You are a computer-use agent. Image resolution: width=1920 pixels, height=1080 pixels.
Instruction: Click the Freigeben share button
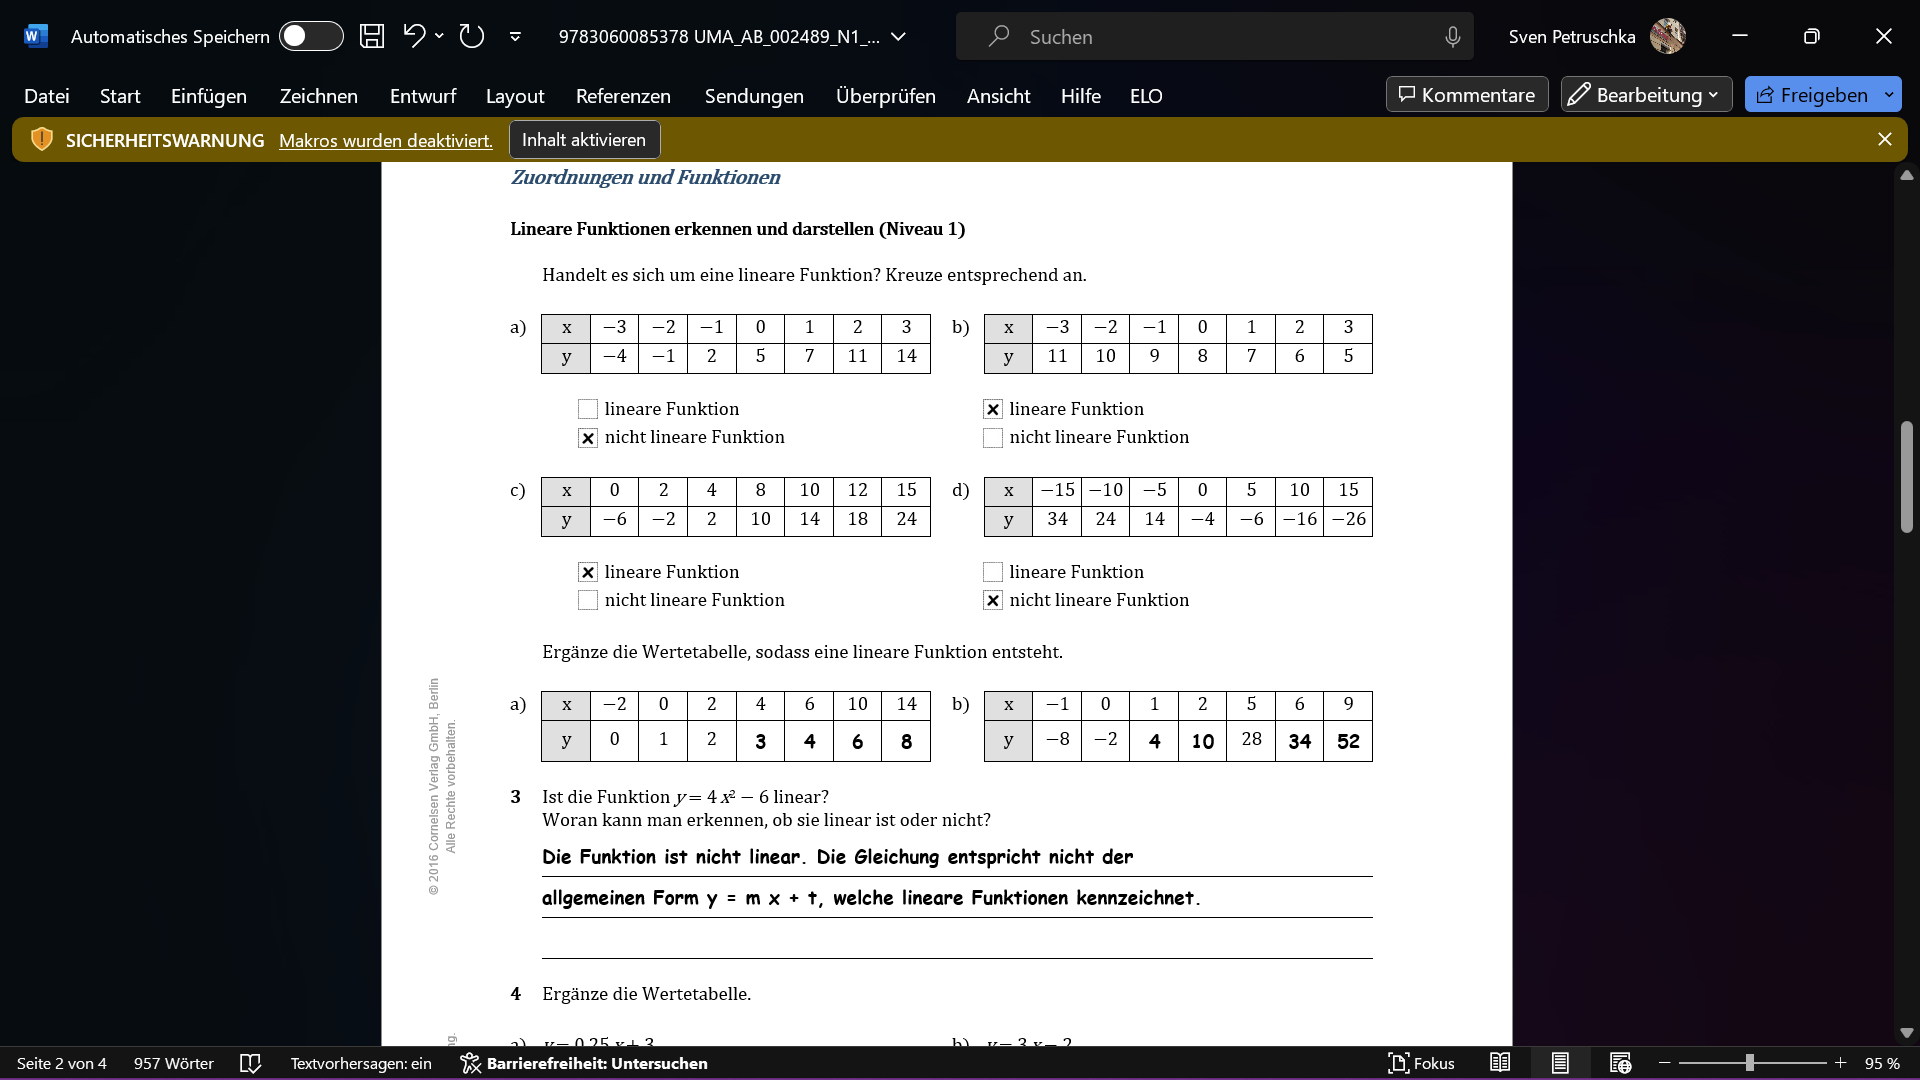click(1812, 95)
